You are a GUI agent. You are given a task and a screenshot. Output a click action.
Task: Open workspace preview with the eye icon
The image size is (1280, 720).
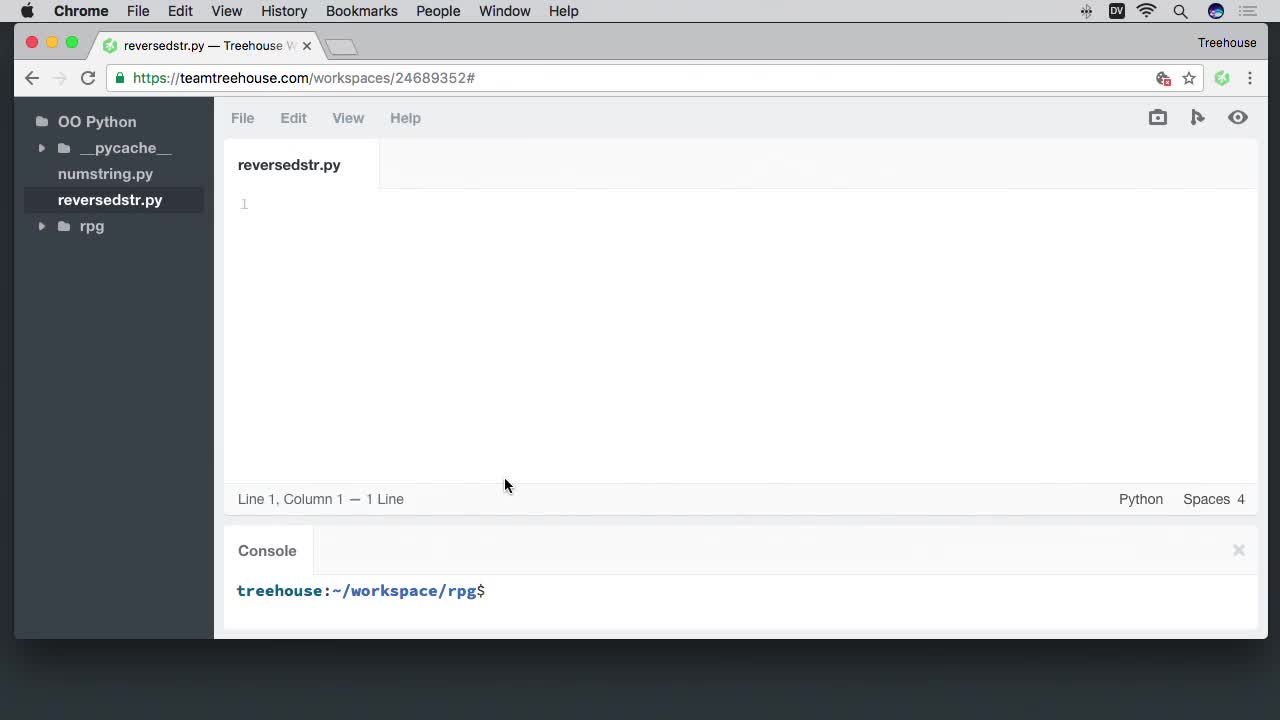click(x=1238, y=117)
